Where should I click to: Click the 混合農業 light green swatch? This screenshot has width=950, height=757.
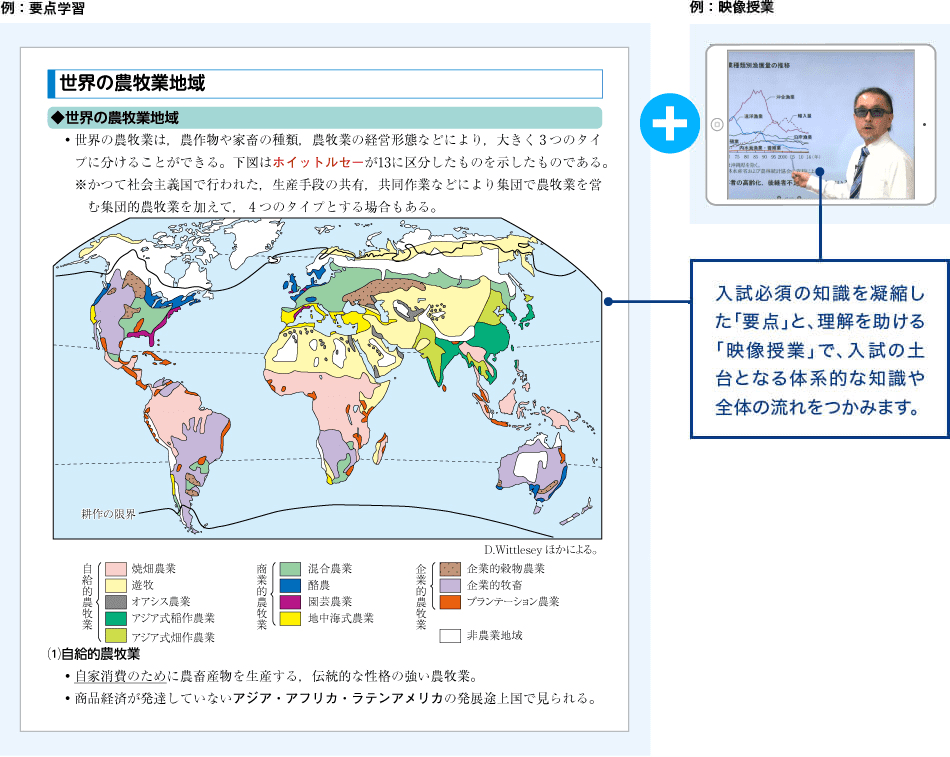[x=290, y=569]
